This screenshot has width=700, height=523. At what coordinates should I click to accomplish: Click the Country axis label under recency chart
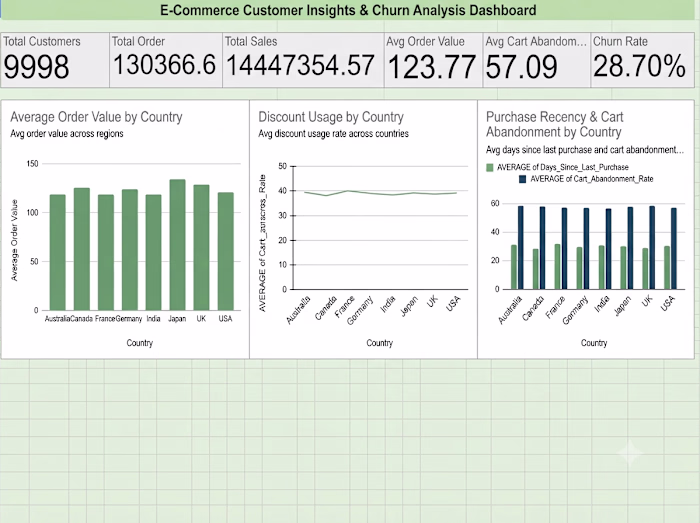coord(594,343)
